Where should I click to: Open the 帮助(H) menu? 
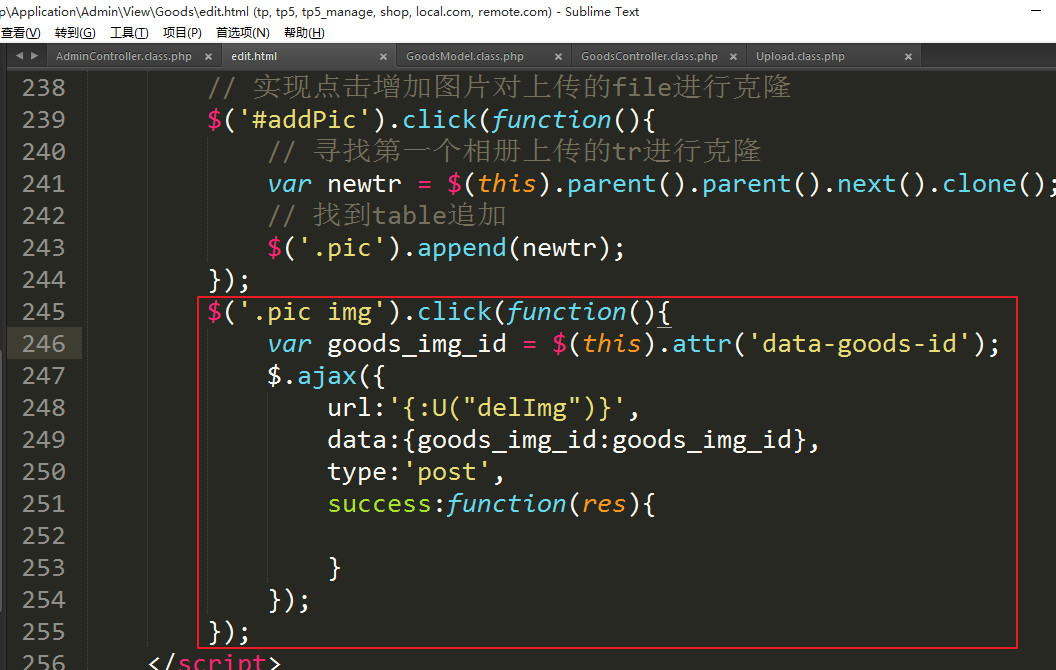(304, 33)
